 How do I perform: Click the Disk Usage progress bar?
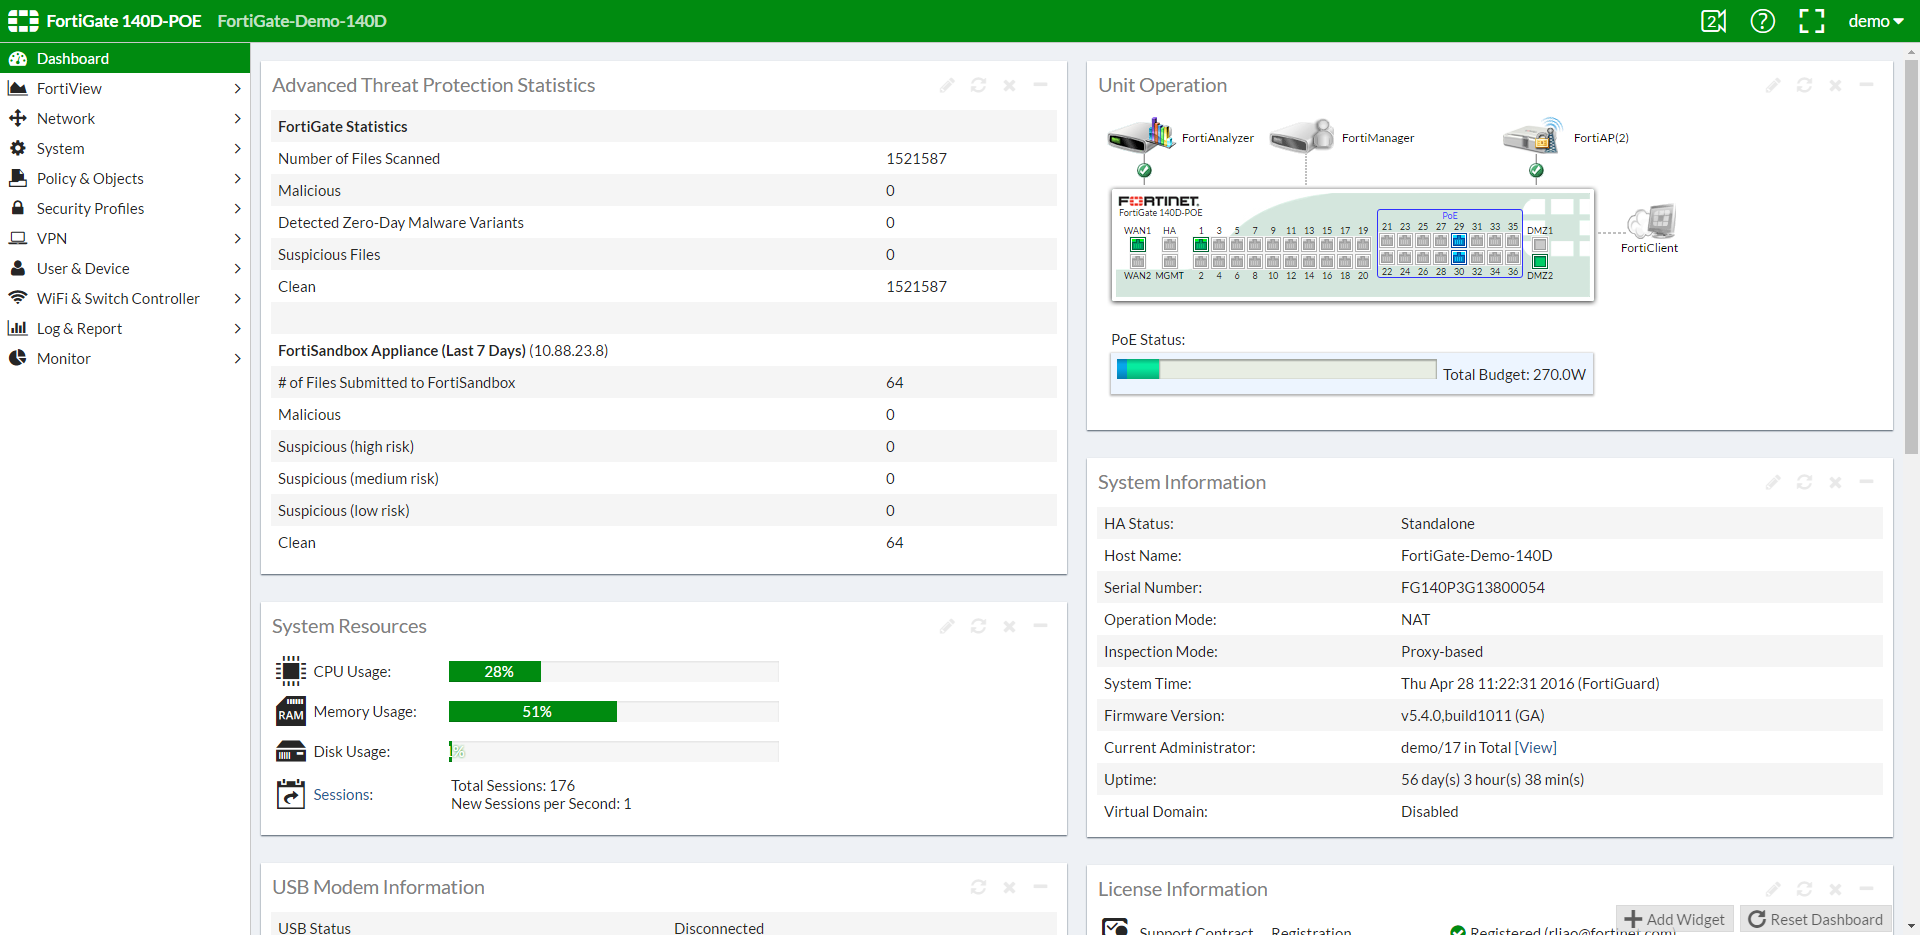tap(613, 751)
